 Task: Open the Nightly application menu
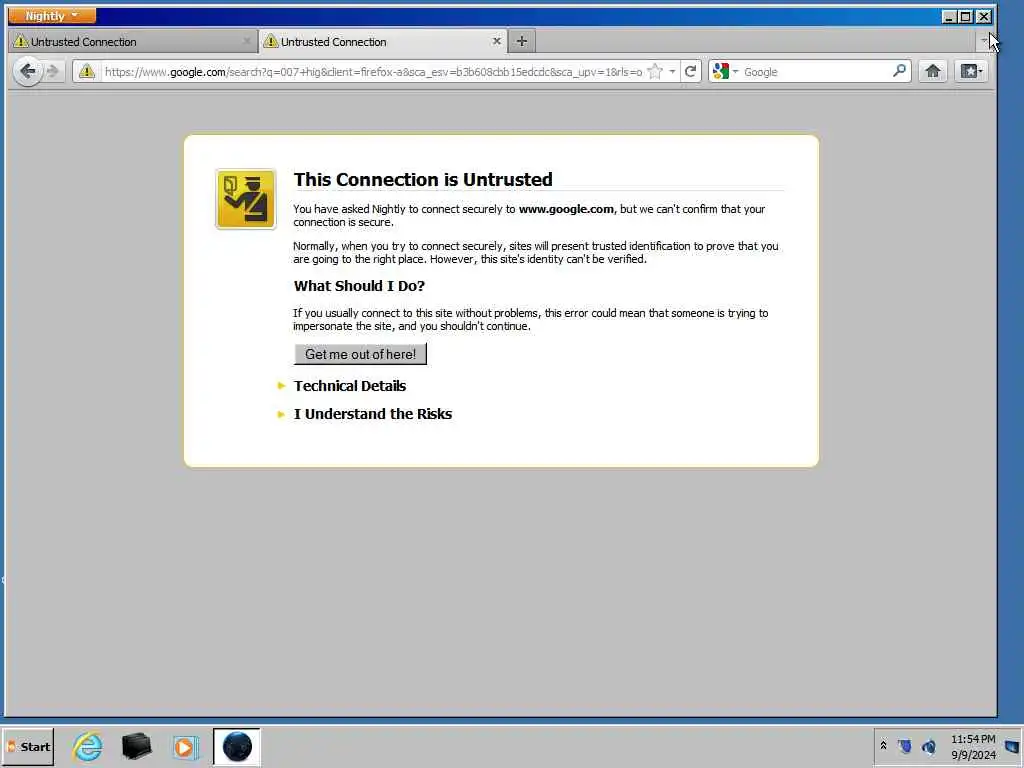(52, 15)
